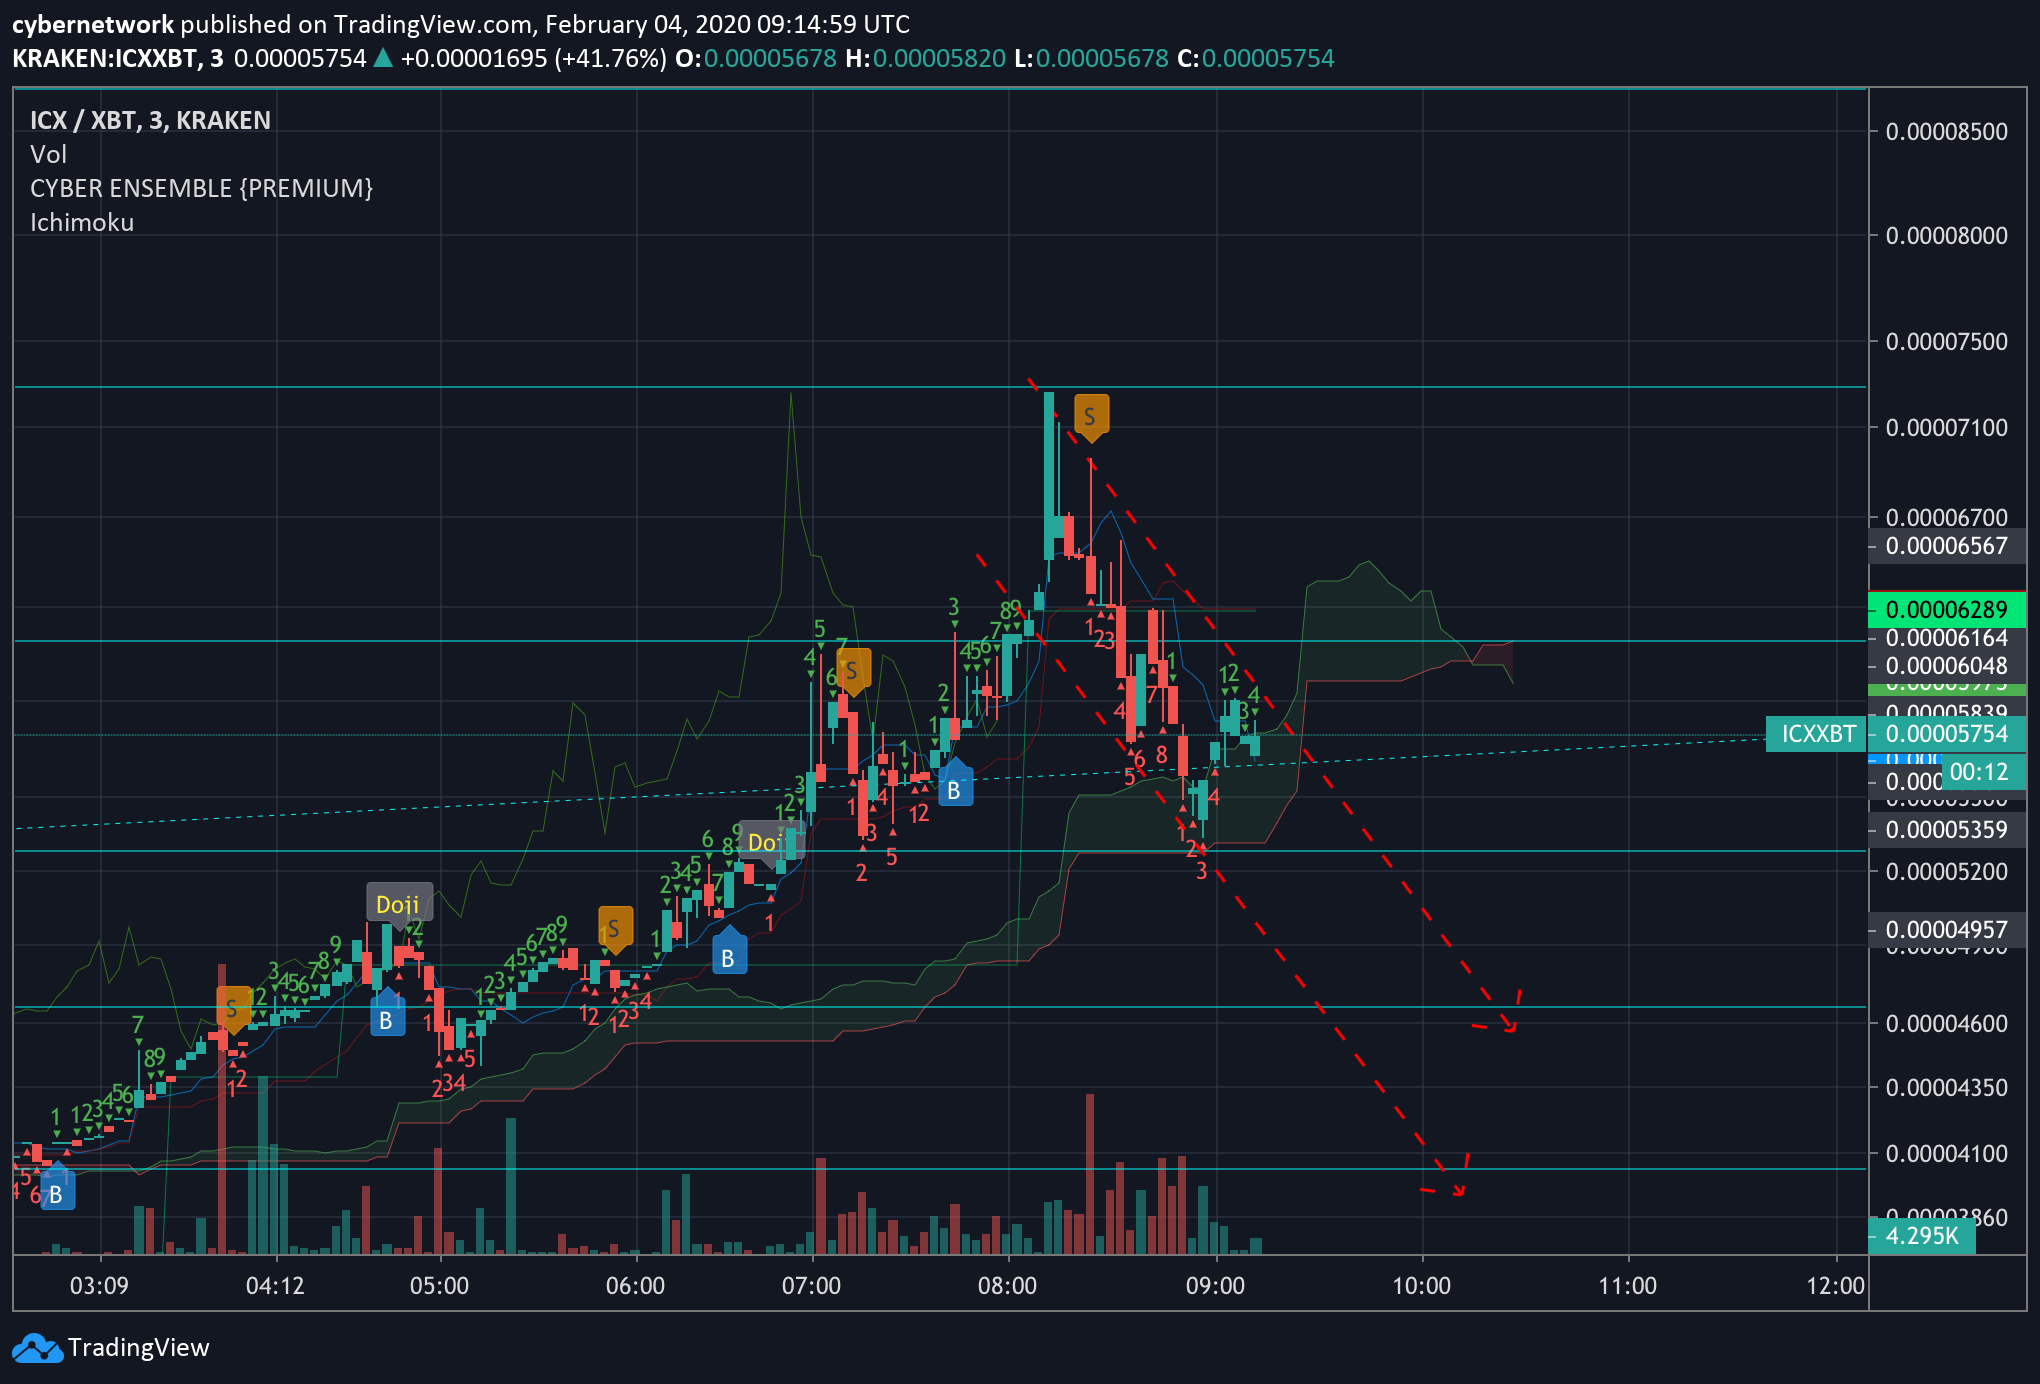Click the cybernetwork author name in the header
Screen dimensions: 2040x1384
pyautogui.click(x=93, y=25)
